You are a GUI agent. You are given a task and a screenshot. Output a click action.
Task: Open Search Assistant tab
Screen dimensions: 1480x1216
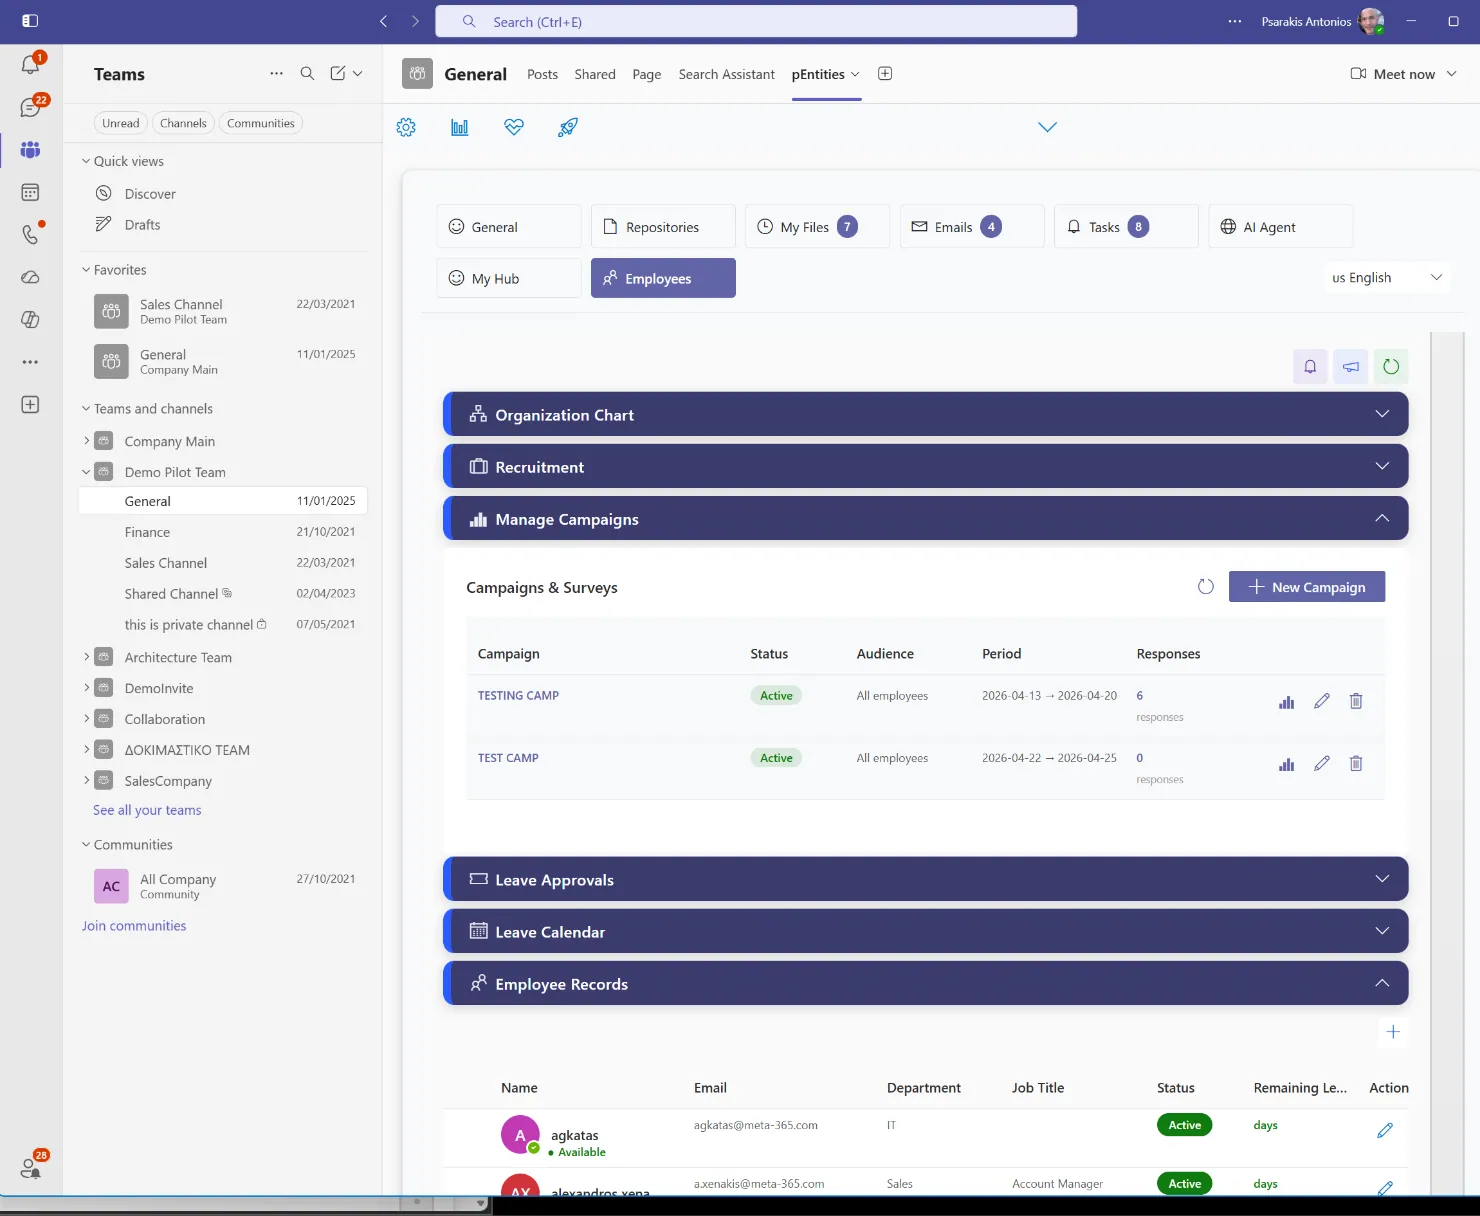point(726,74)
